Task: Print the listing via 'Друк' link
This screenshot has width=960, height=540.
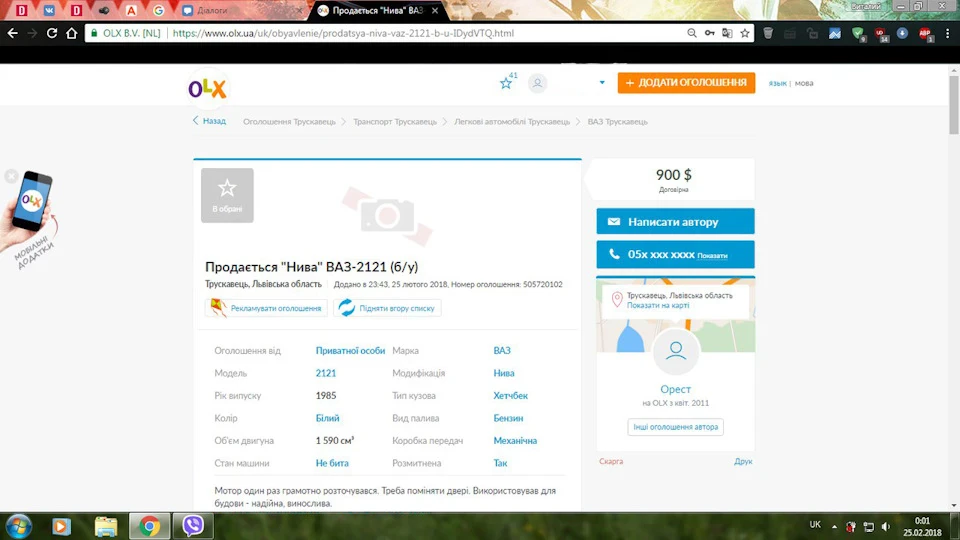Action: tap(743, 462)
